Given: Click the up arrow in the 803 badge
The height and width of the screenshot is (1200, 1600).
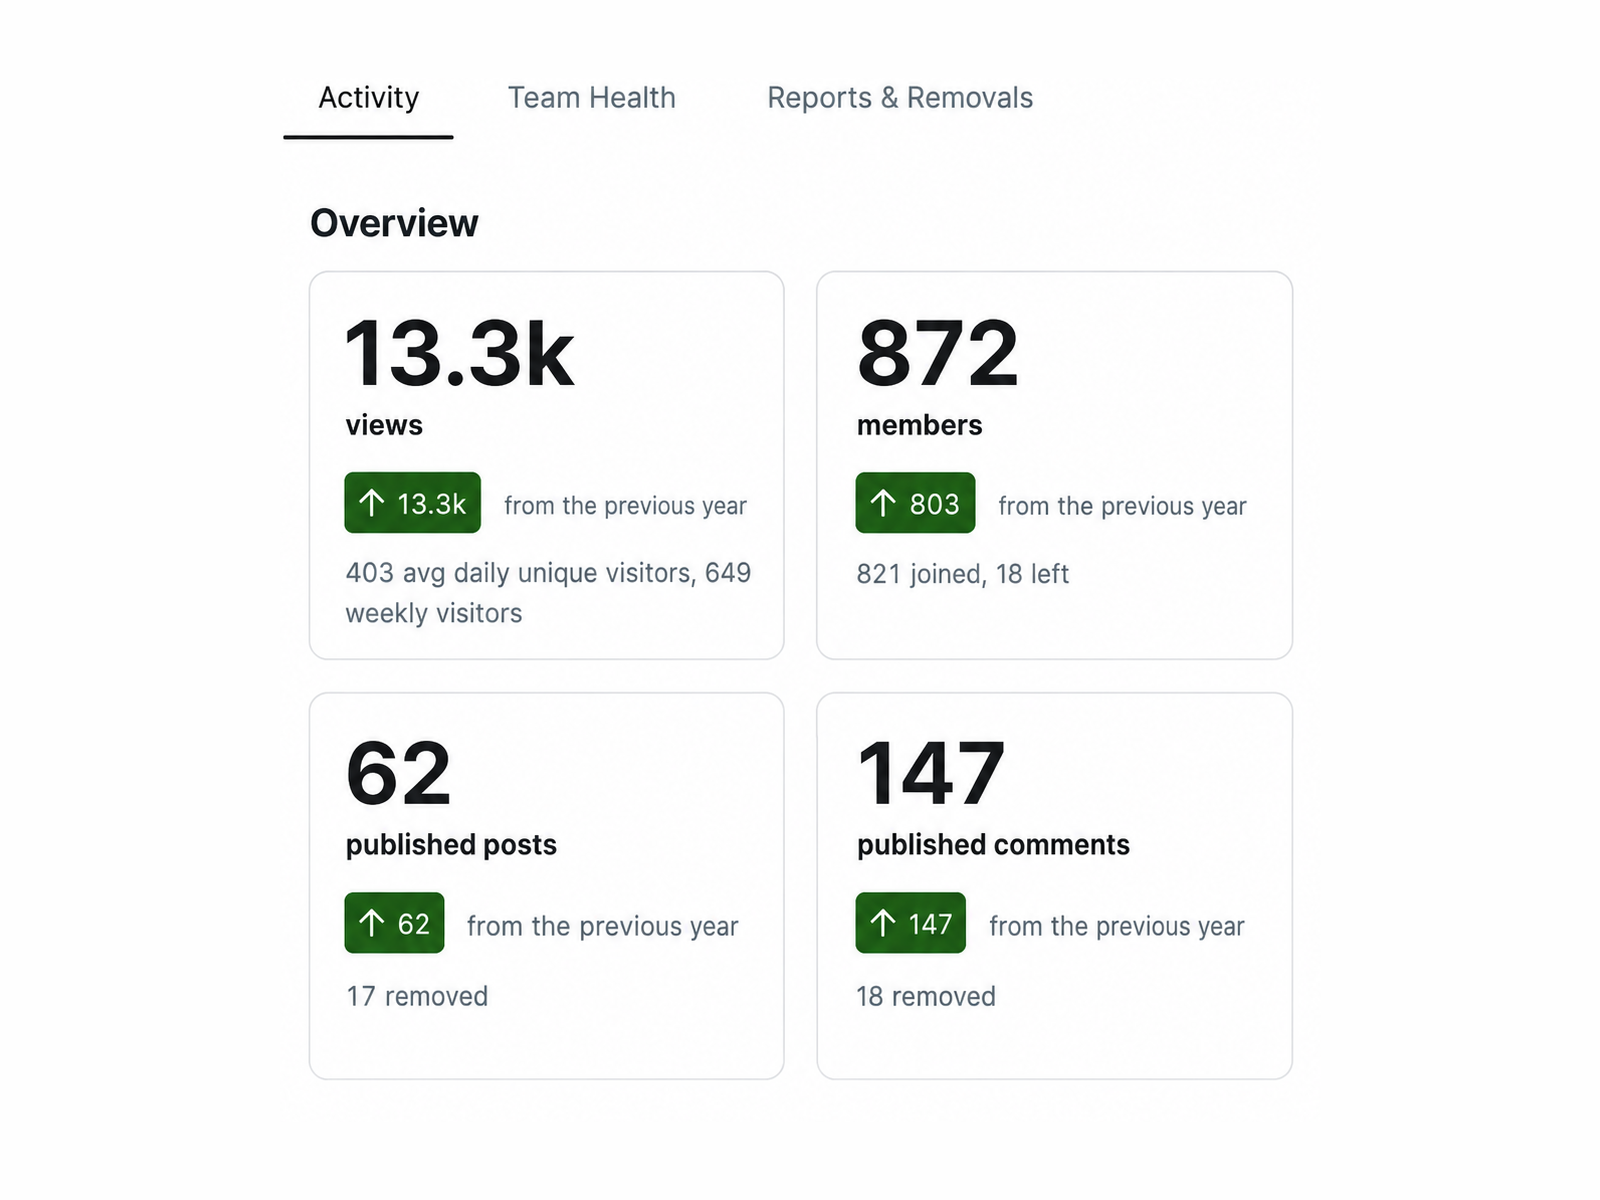Looking at the screenshot, I should (883, 503).
